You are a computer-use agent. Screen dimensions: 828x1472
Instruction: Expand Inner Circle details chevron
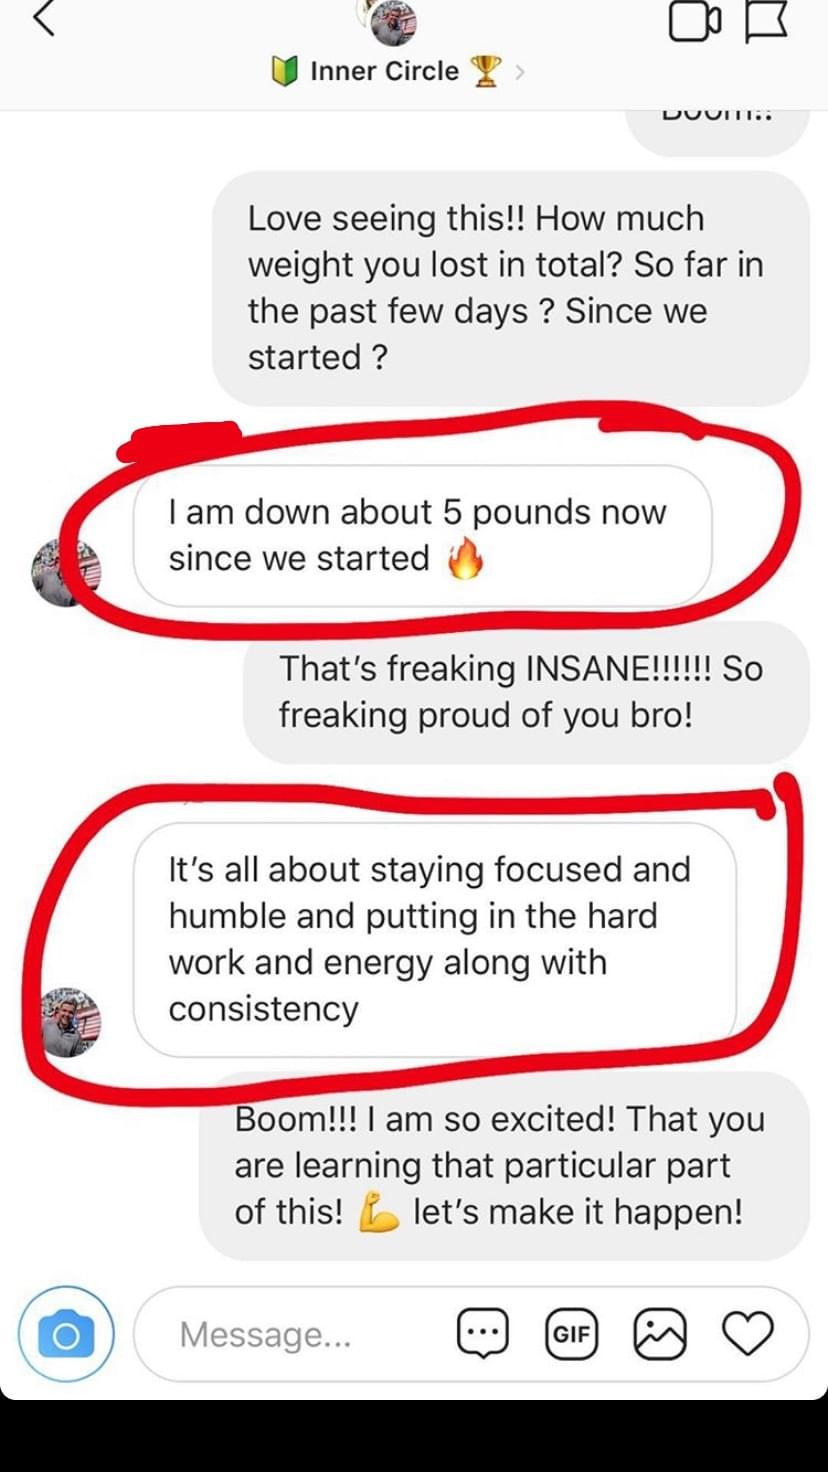[519, 71]
